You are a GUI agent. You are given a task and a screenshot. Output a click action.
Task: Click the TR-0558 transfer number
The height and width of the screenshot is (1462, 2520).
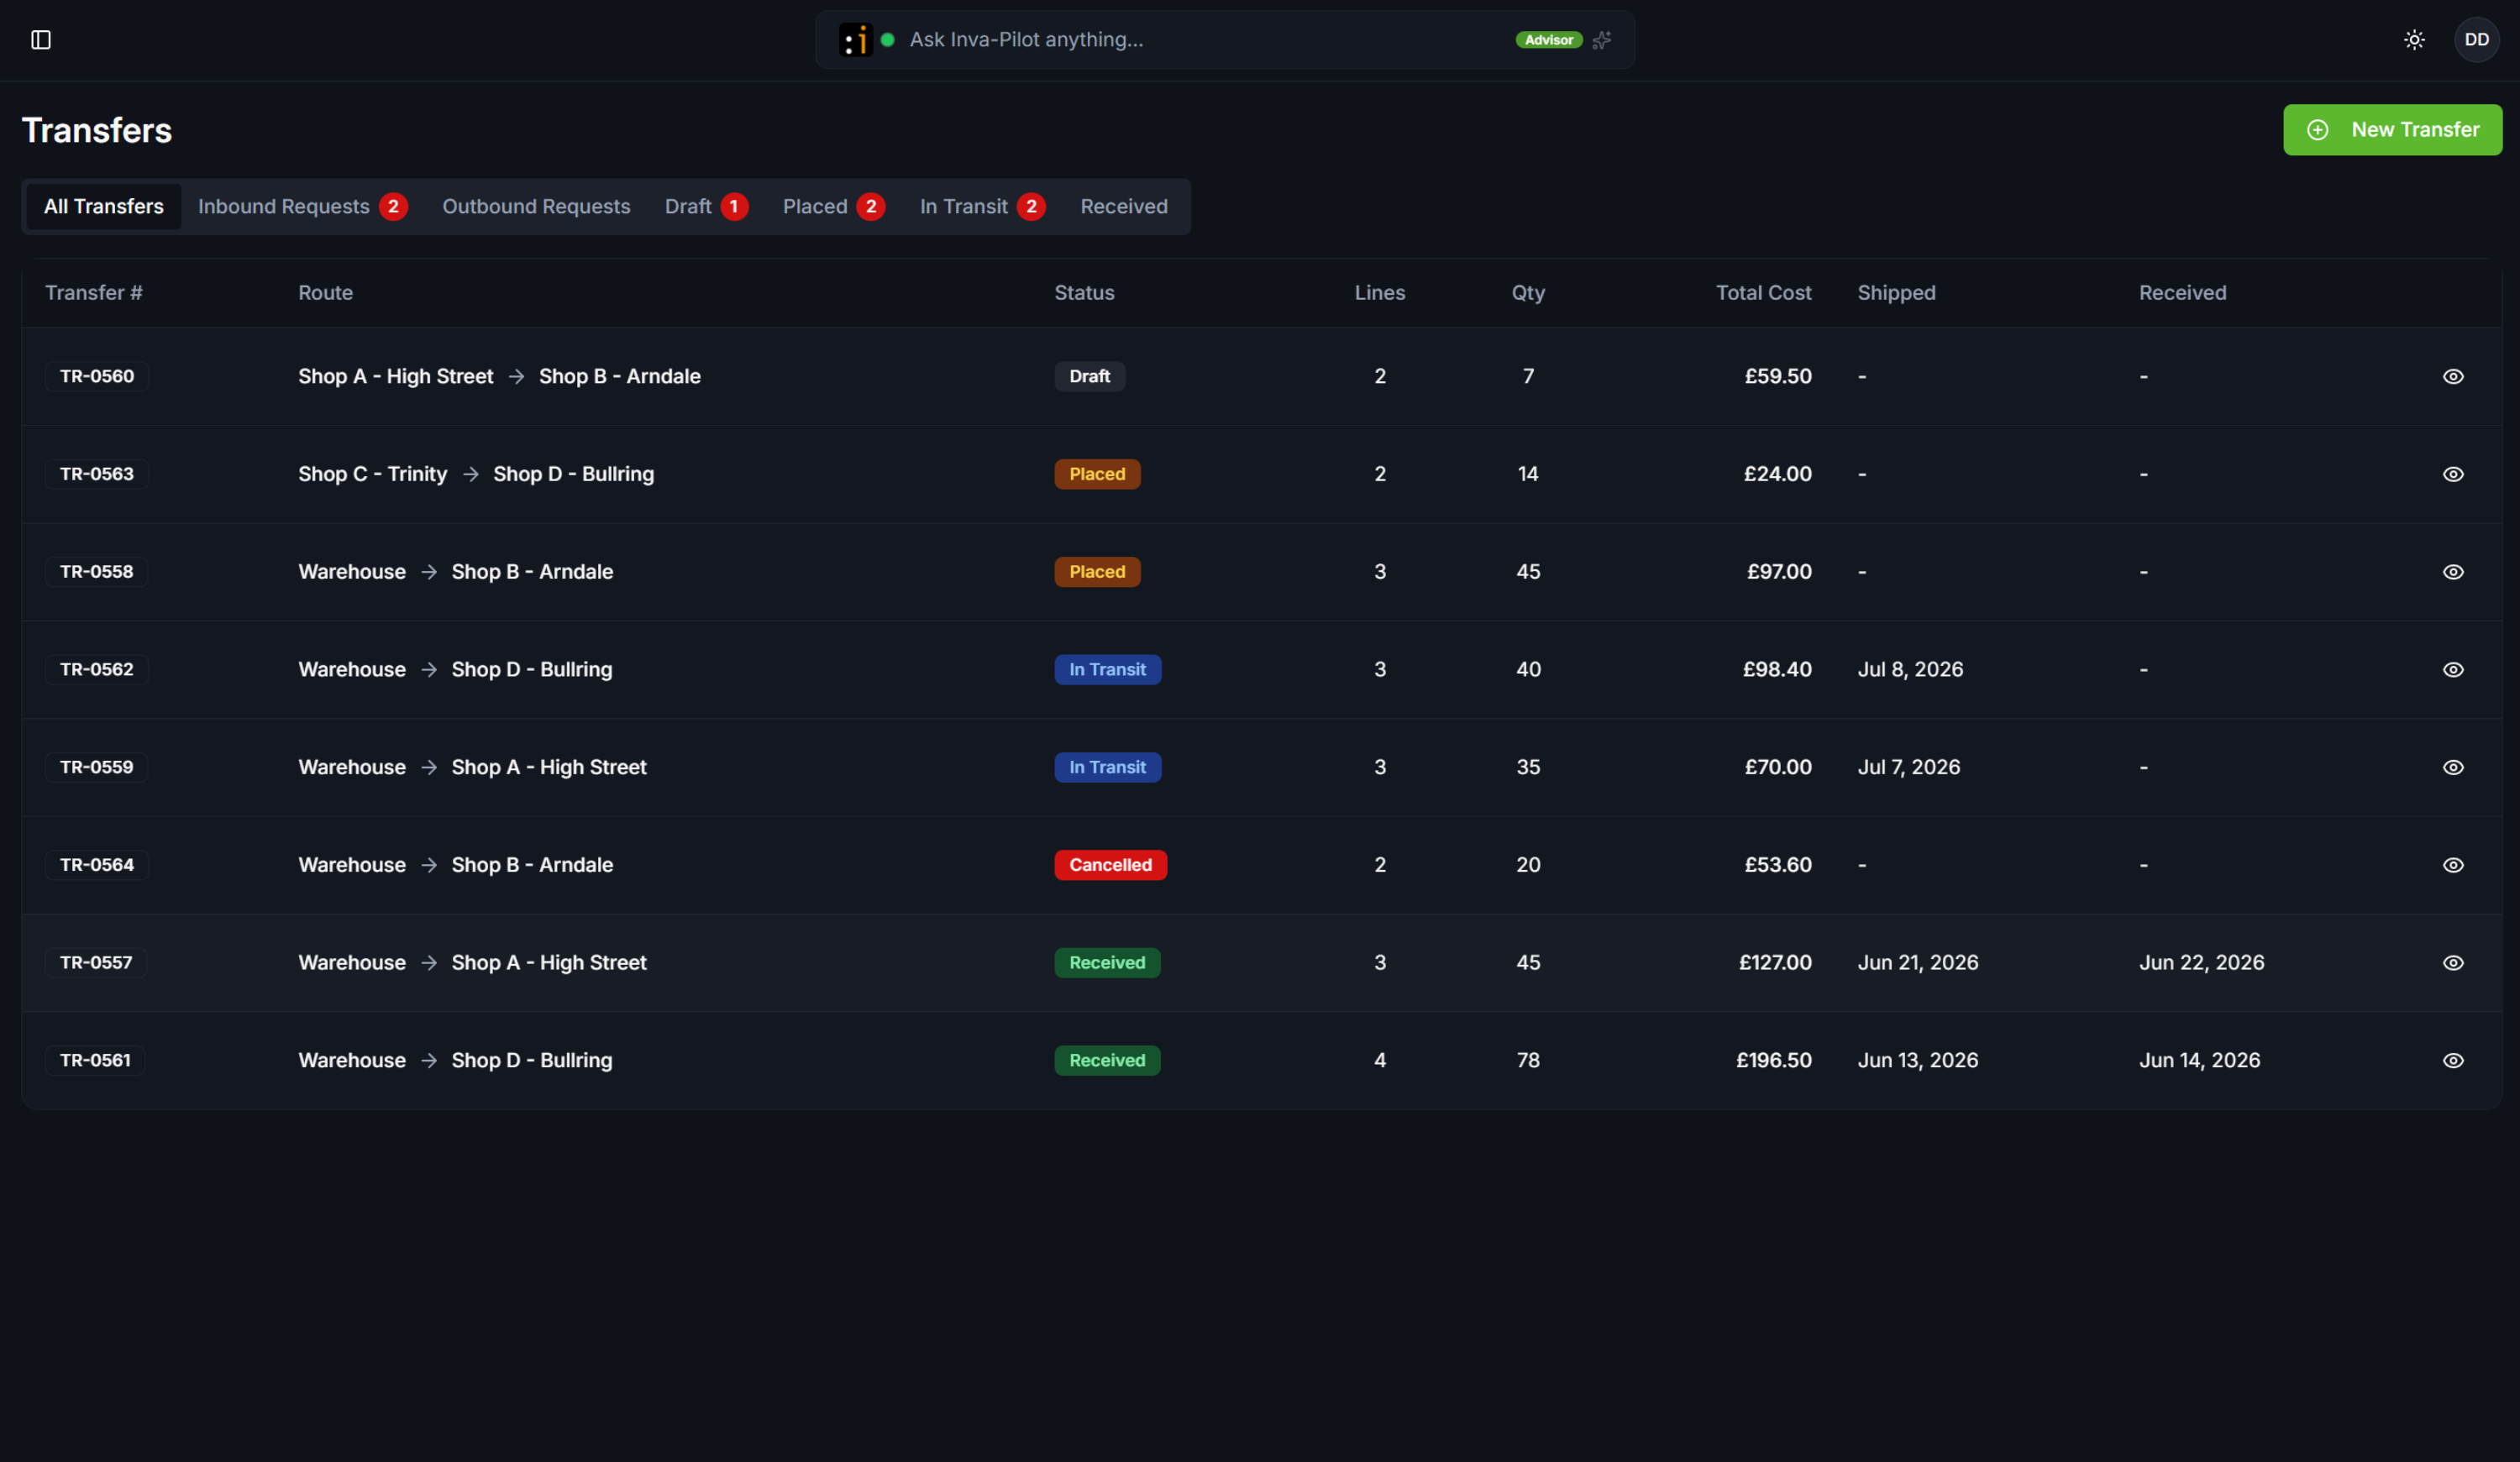96,572
